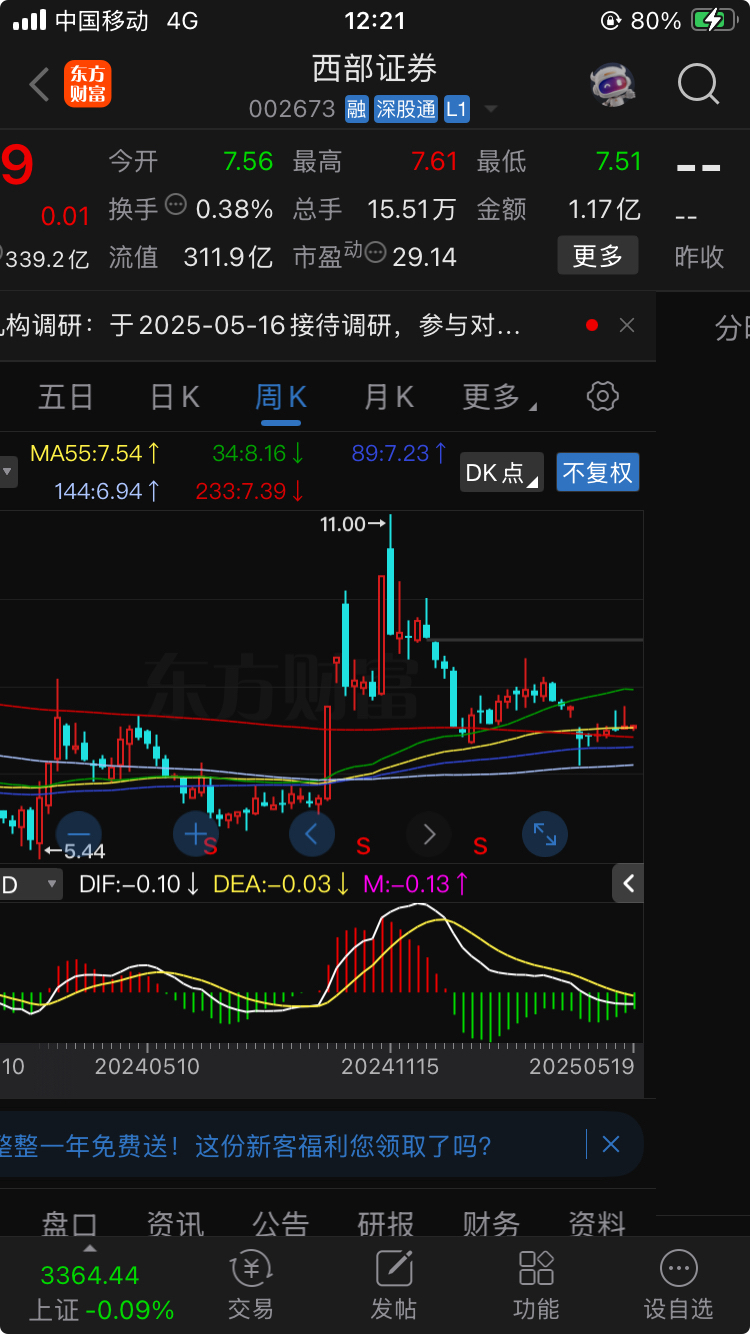The image size is (750, 1334).
Task: Tap the 更多 quote details button
Action: (x=597, y=256)
